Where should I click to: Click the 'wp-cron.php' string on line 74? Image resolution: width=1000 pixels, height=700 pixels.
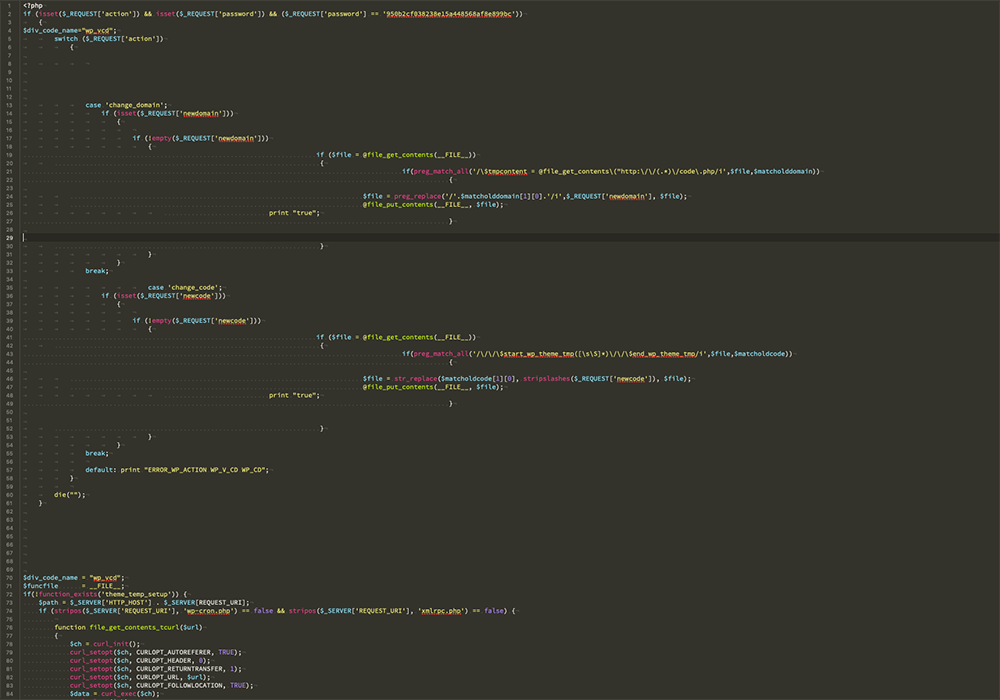[x=210, y=610]
